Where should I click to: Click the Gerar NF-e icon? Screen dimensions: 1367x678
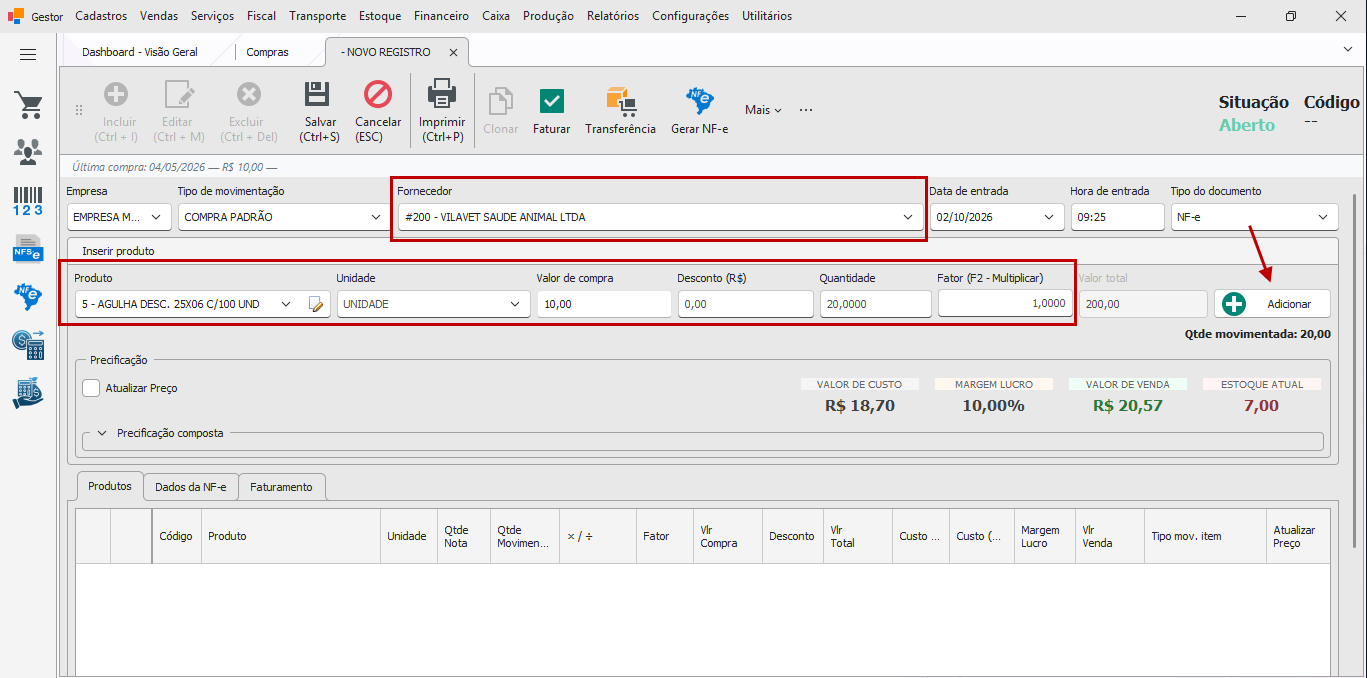699,101
